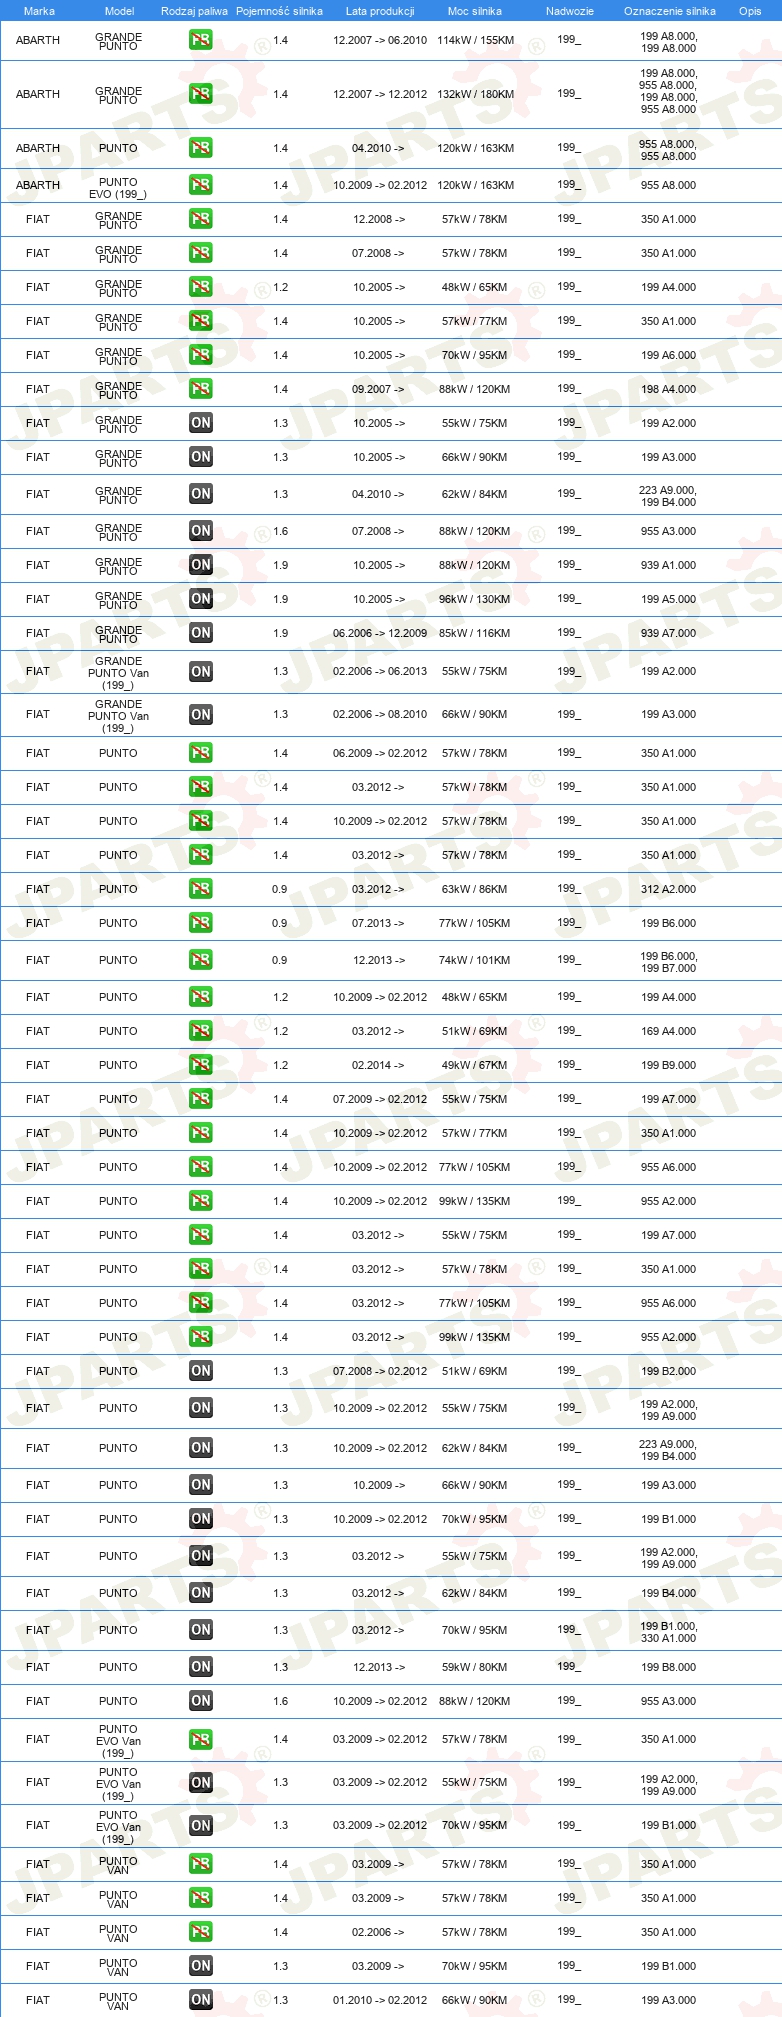Image resolution: width=782 pixels, height=2017 pixels.
Task: Click PB icon in the 198 A4.000 row
Action: pyautogui.click(x=201, y=389)
